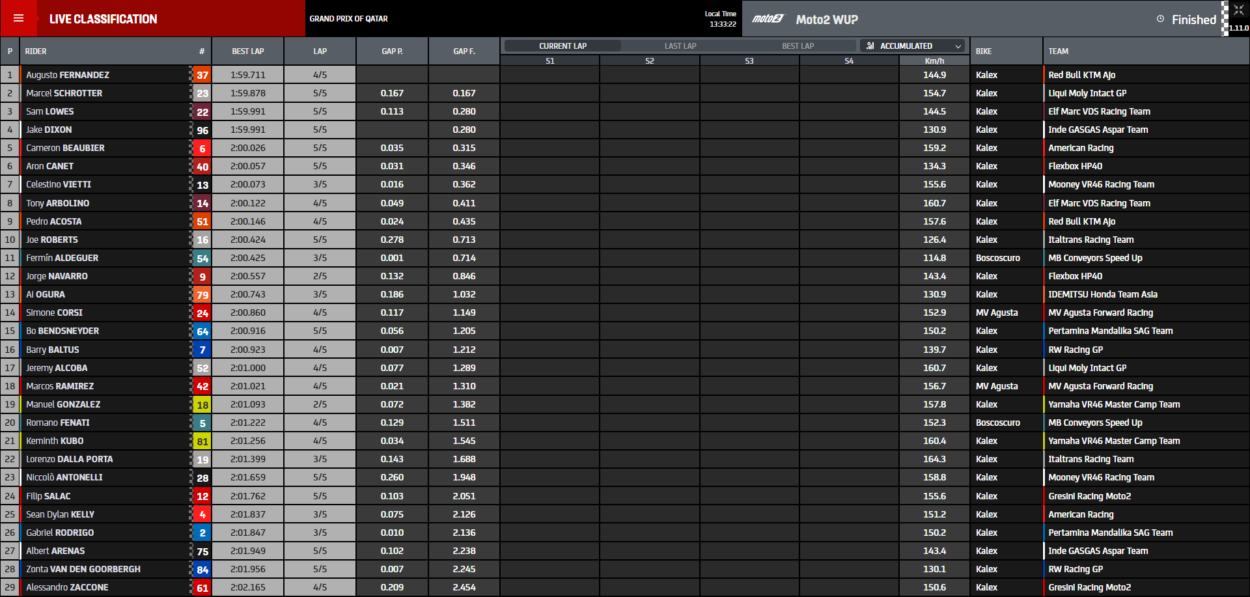The height and width of the screenshot is (597, 1250).
Task: Click version number 1.11.0
Action: pyautogui.click(x=1238, y=29)
